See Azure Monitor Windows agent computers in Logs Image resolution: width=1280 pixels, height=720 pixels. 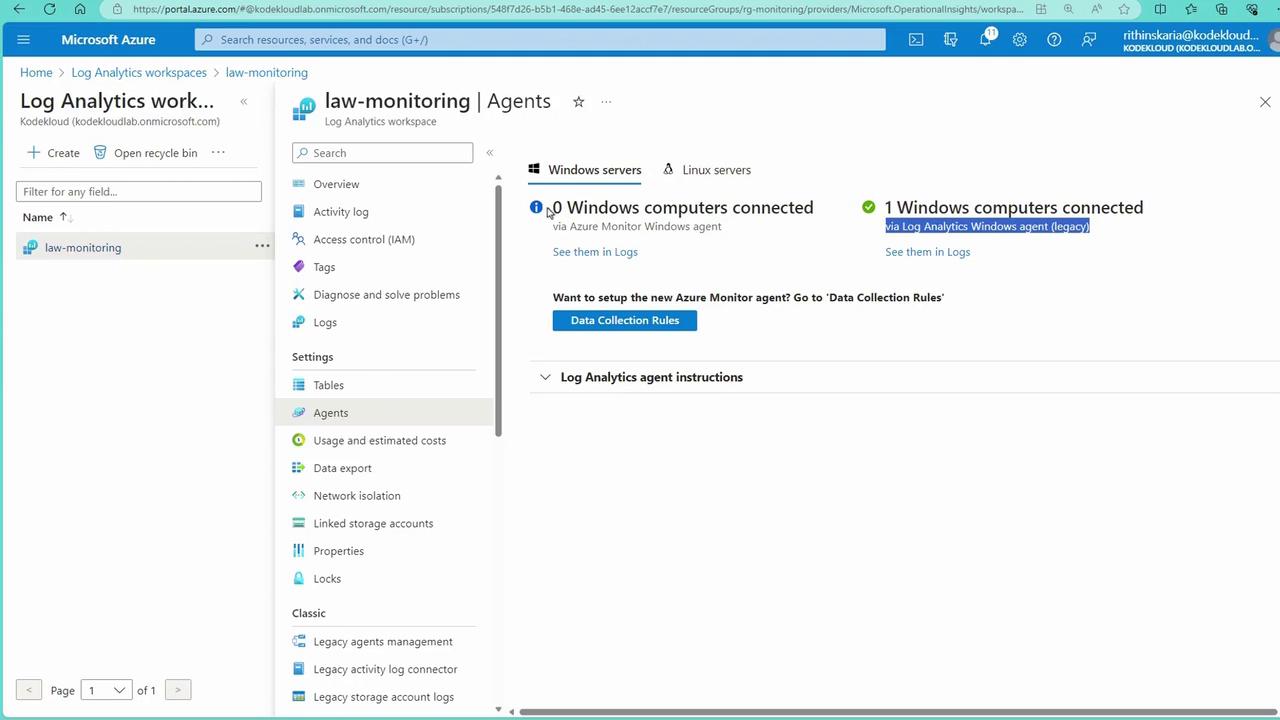pos(595,252)
